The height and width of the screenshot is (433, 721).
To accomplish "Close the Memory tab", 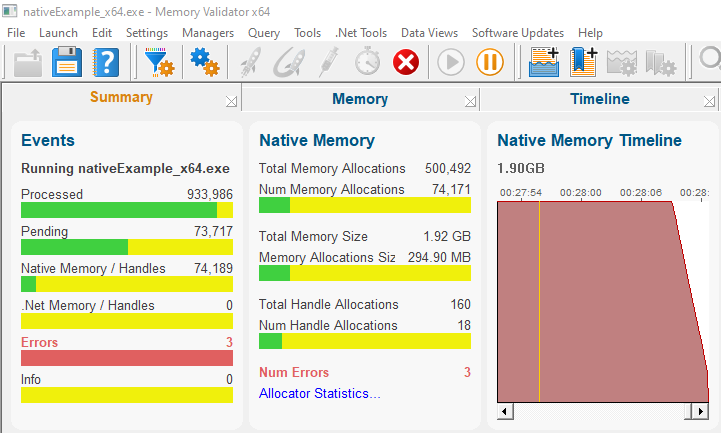I will 470,102.
